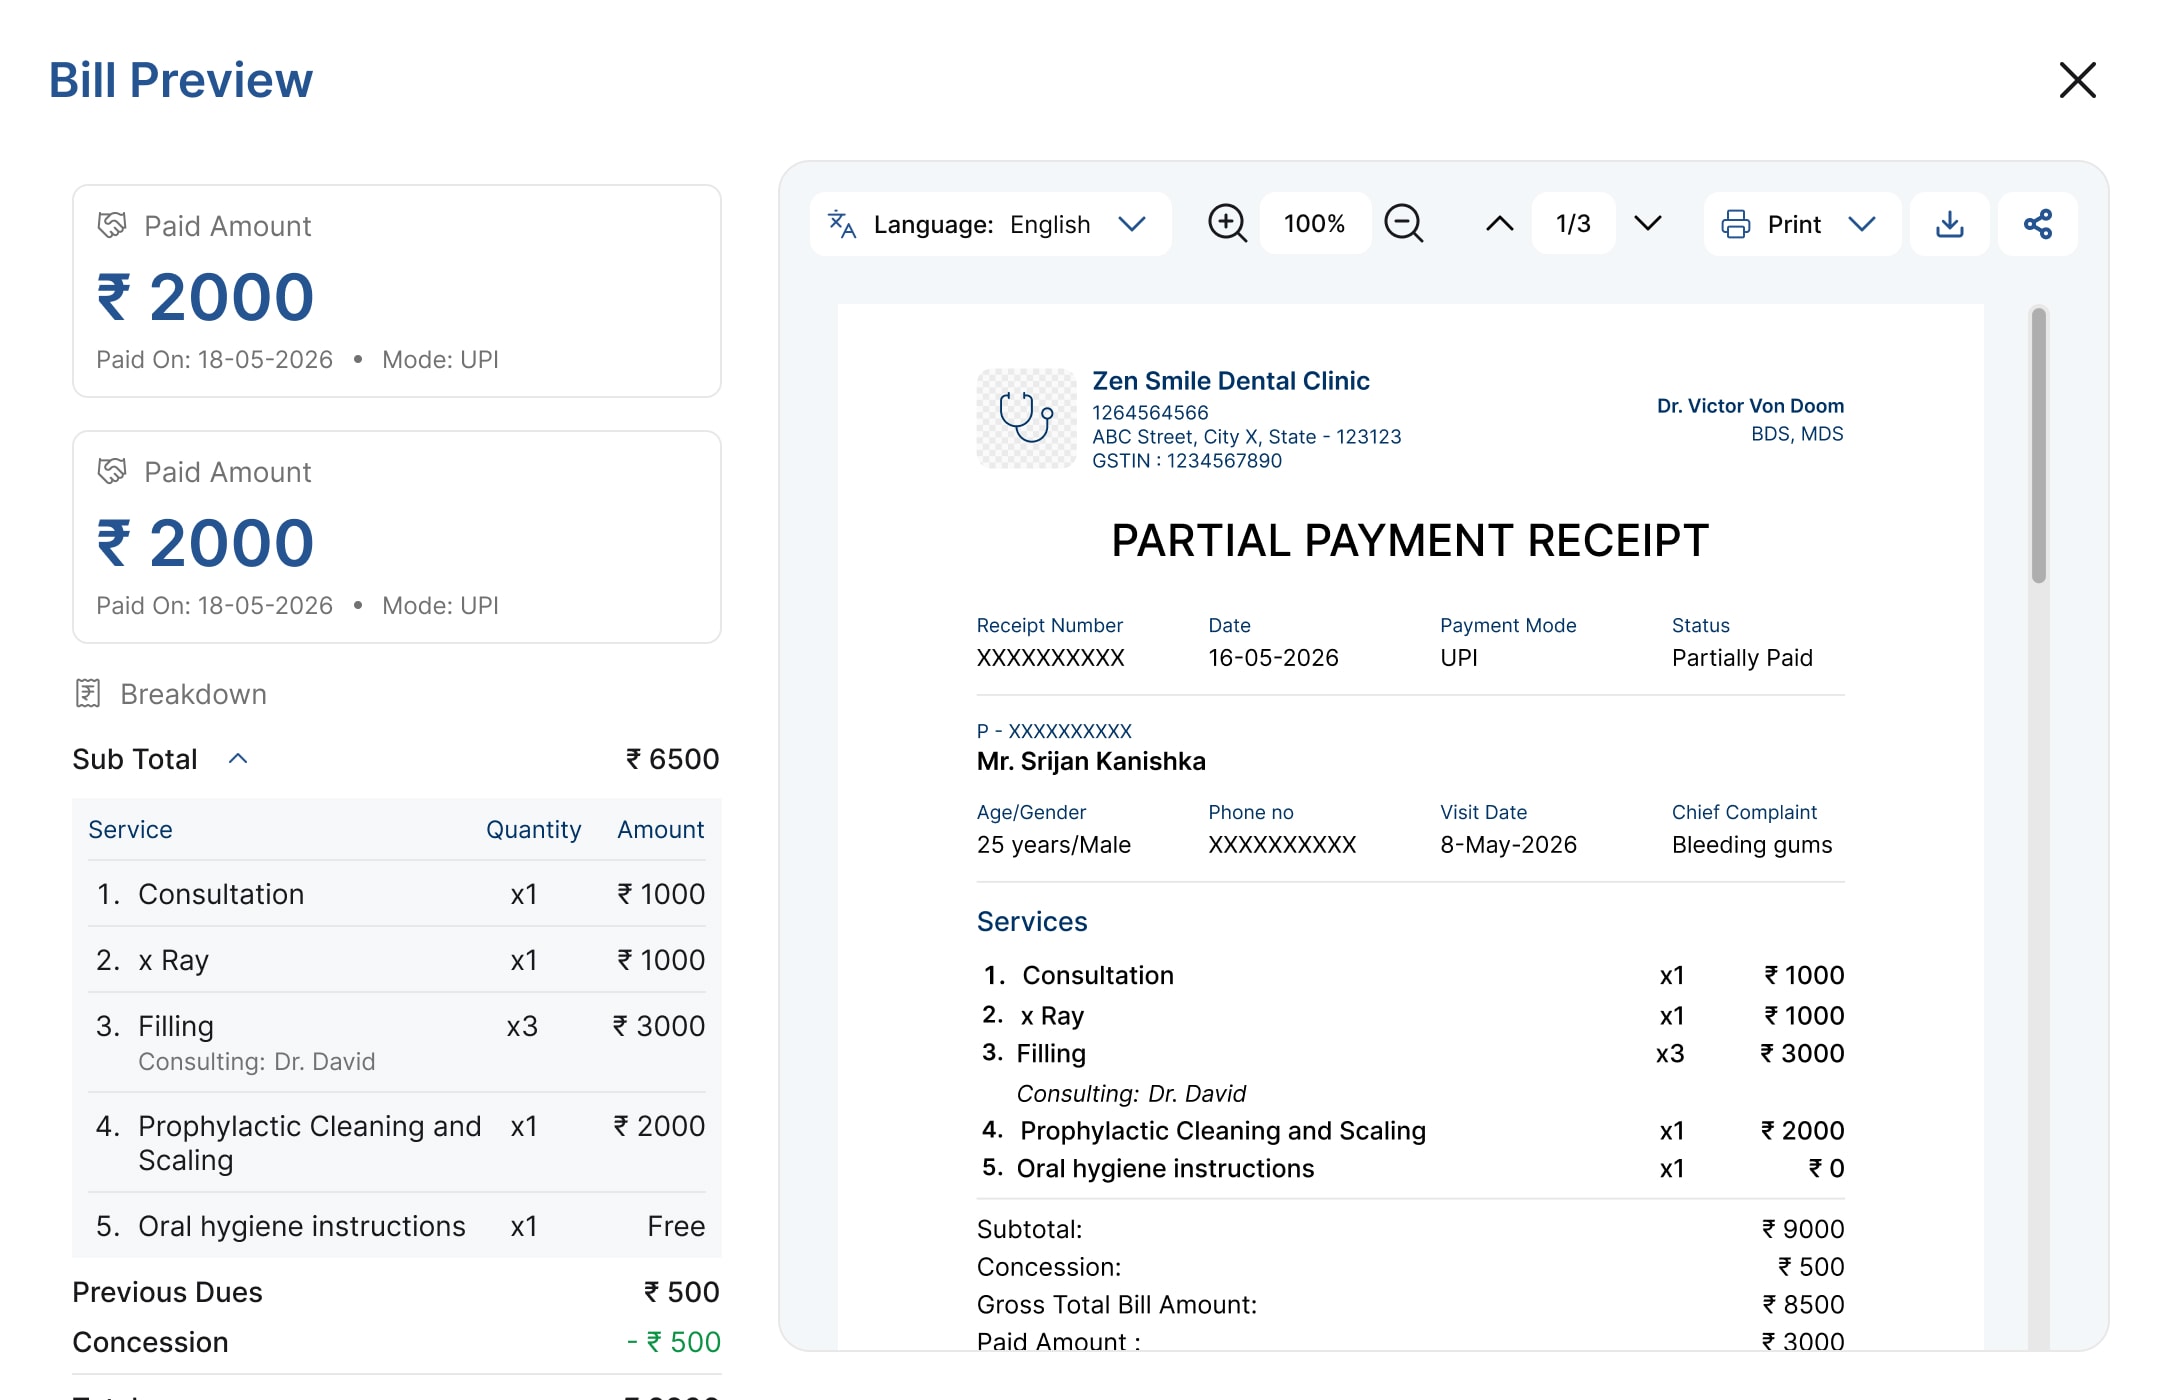The height and width of the screenshot is (1400, 2158).
Task: Click the Receipt Number XXXXXXXXXX value
Action: pyautogui.click(x=1050, y=658)
